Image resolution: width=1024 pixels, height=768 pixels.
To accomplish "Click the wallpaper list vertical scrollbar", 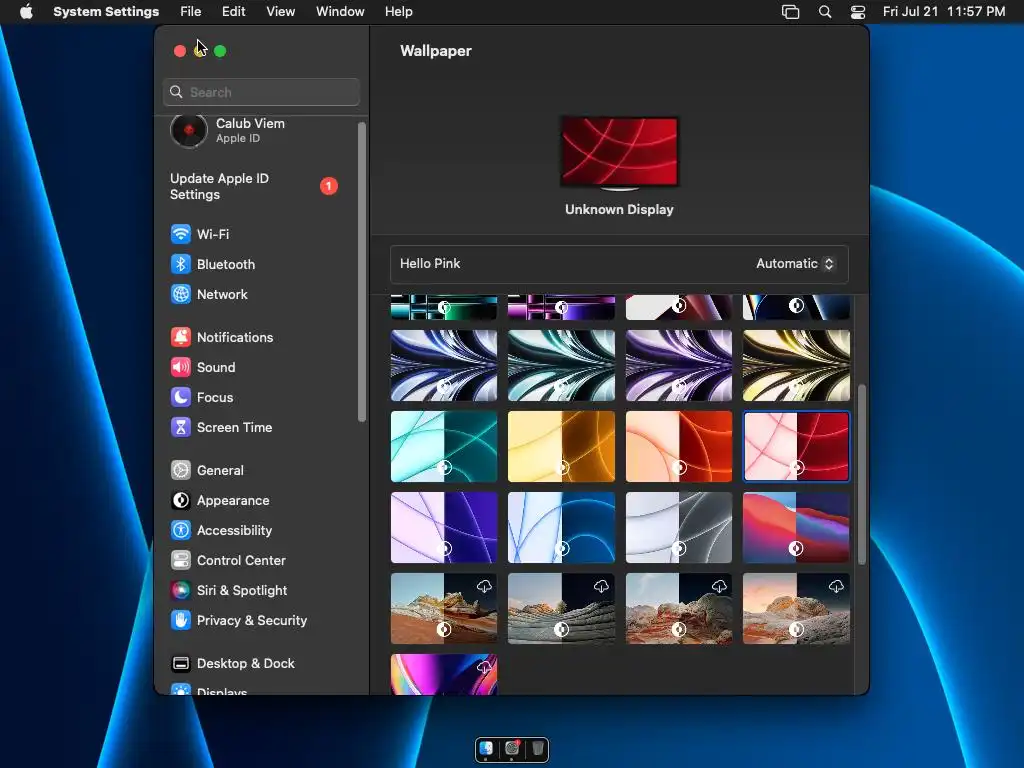I will pyautogui.click(x=862, y=474).
